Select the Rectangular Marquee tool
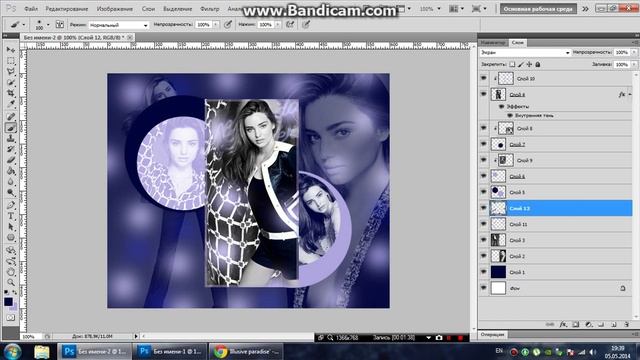 click(11, 61)
